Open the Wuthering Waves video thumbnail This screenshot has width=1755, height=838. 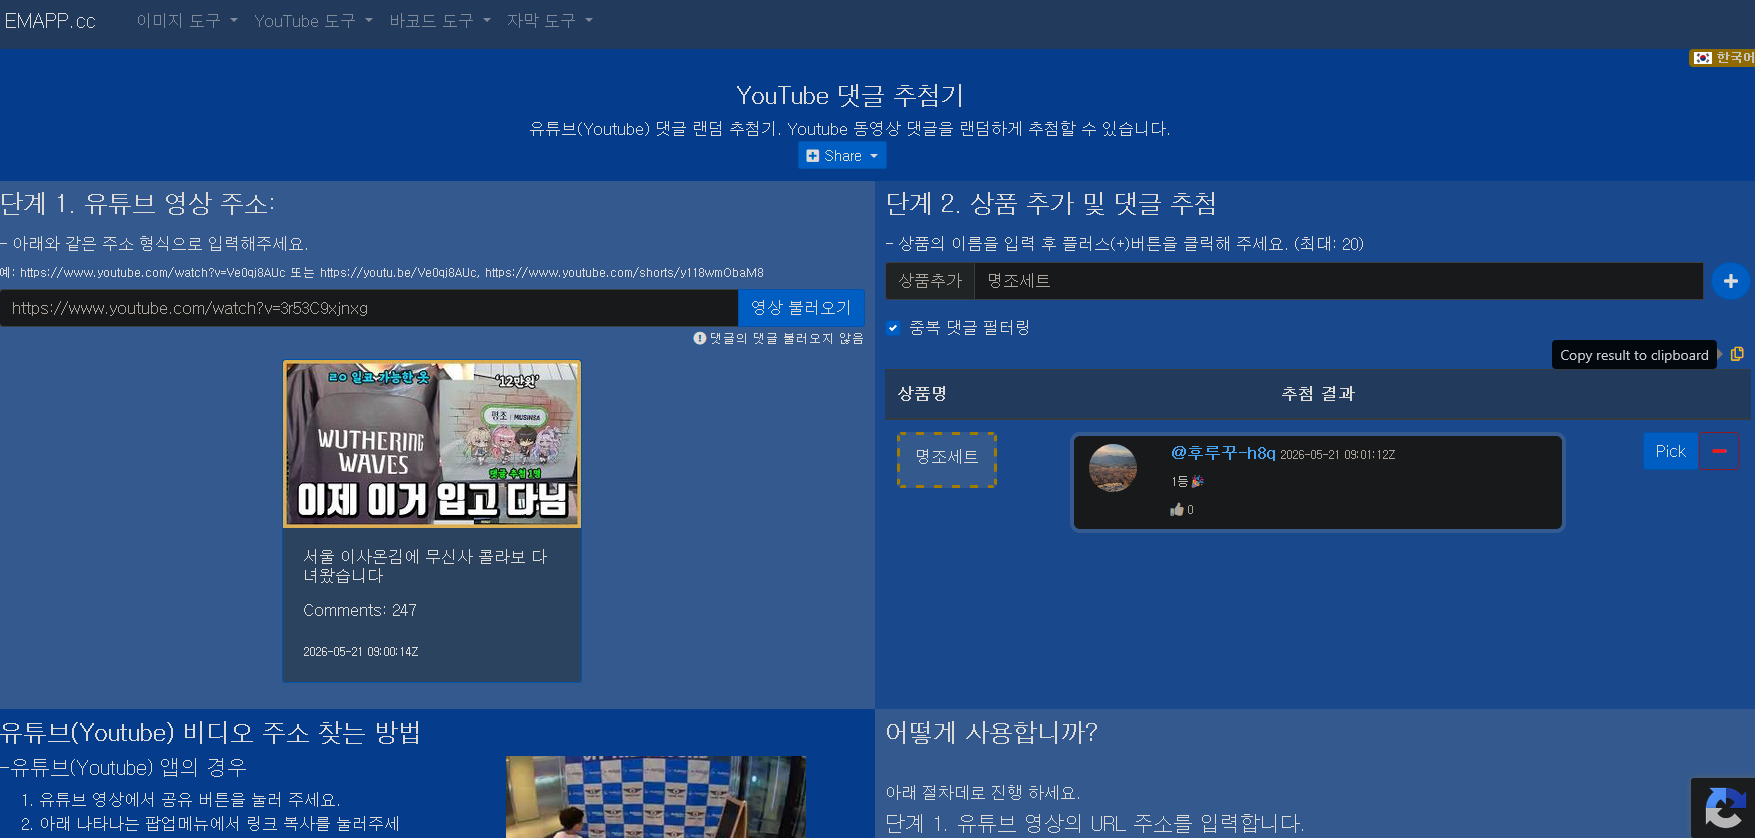pos(432,444)
